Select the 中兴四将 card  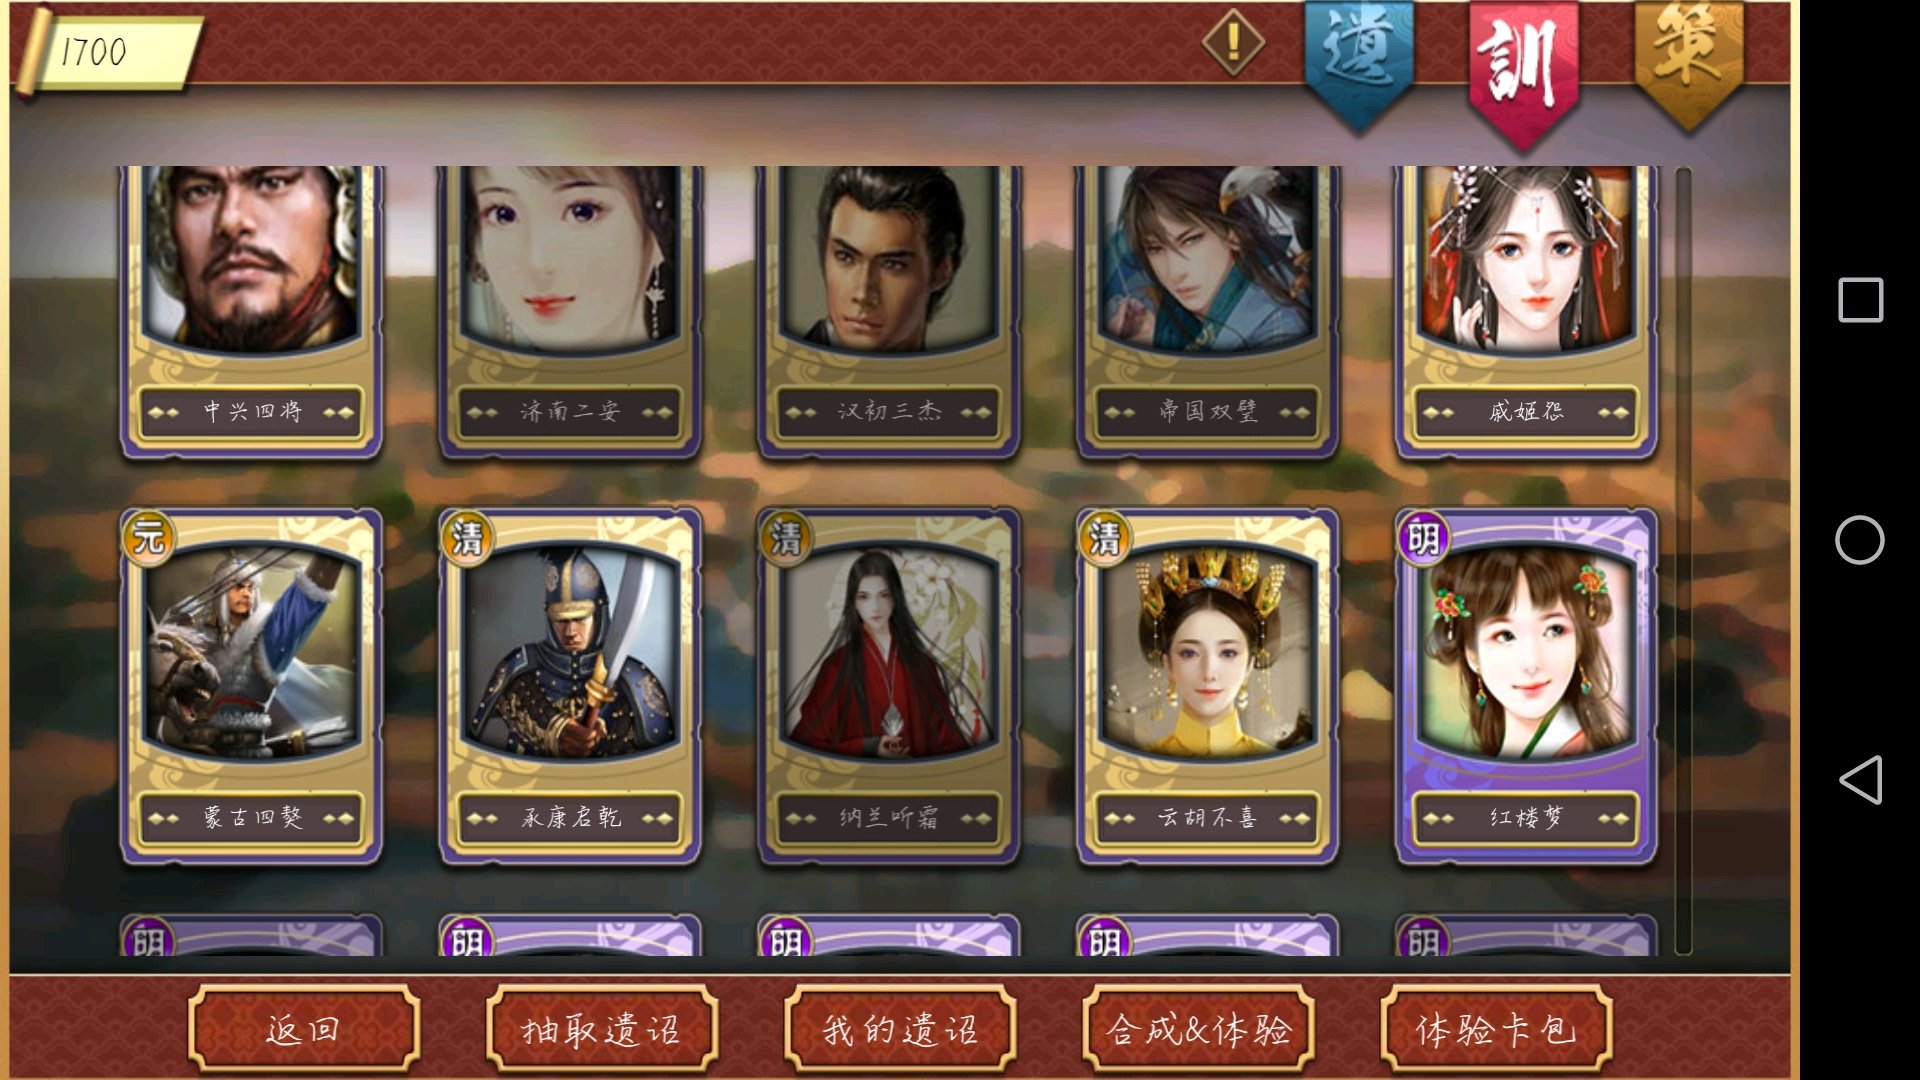[x=251, y=311]
